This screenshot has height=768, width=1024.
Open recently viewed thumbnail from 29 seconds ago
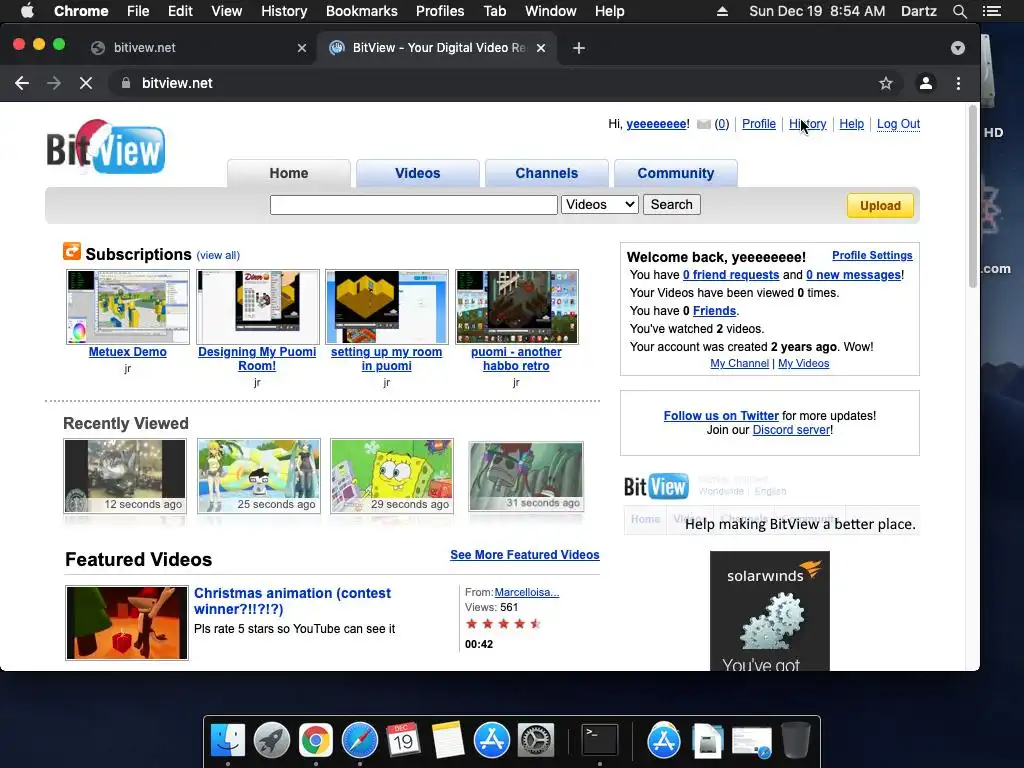click(392, 476)
